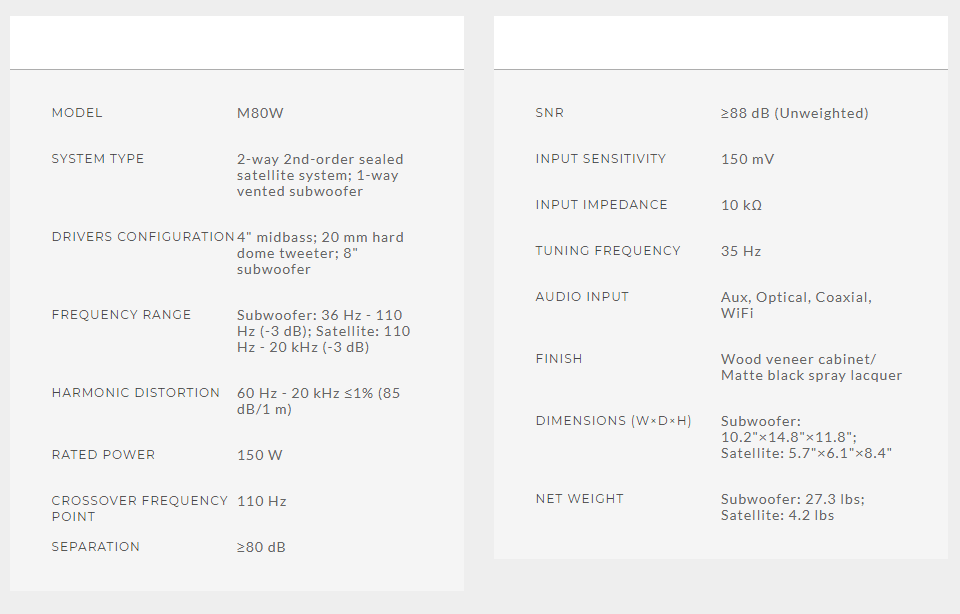Click the SYSTEM TYPE label
Screen dimensions: 960x614
tap(98, 159)
